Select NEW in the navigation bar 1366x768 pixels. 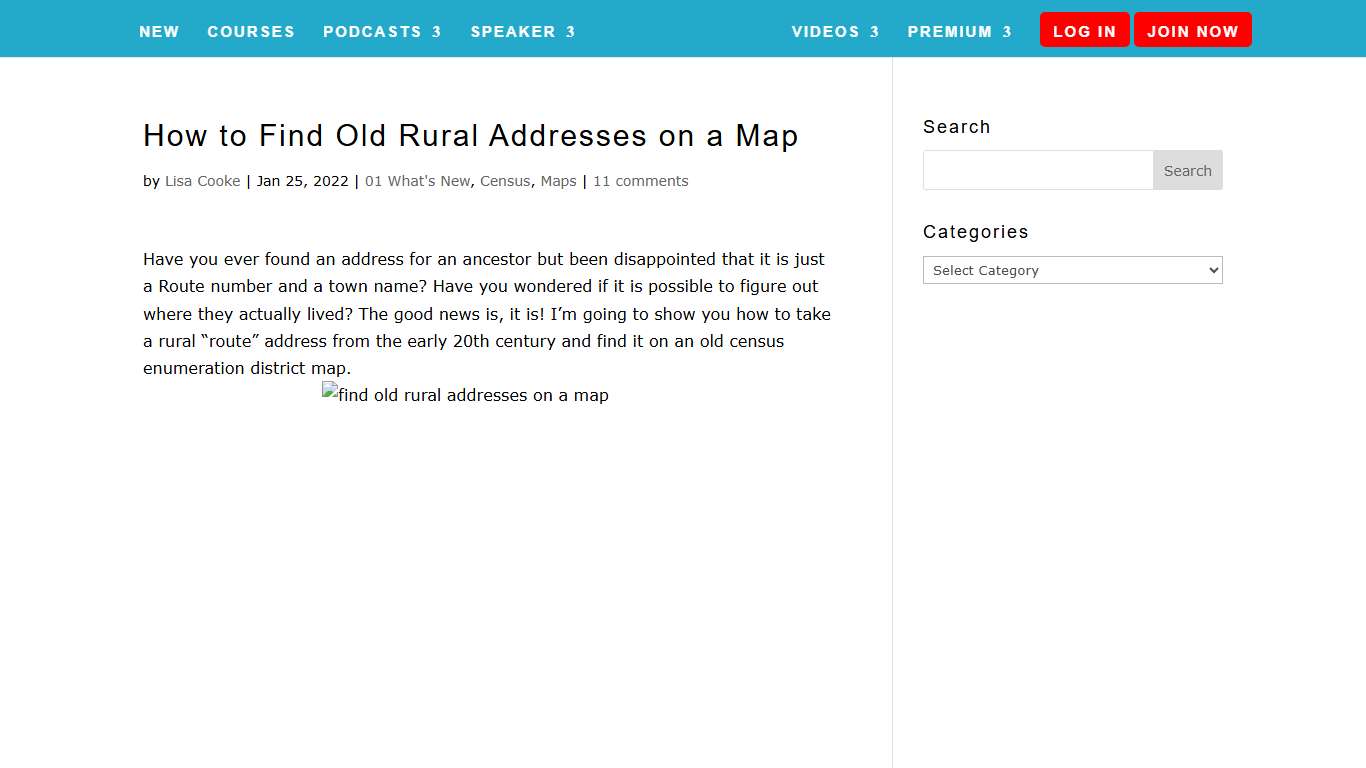point(159,31)
